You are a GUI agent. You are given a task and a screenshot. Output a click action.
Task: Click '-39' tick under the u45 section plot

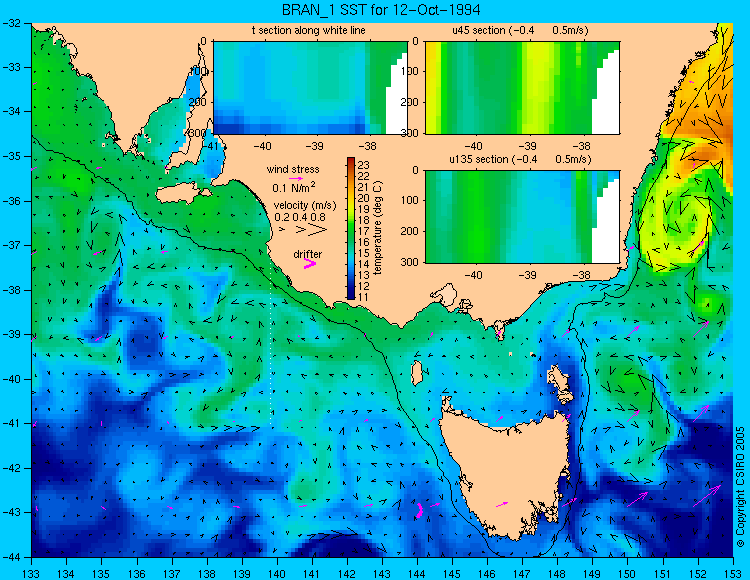click(x=528, y=146)
